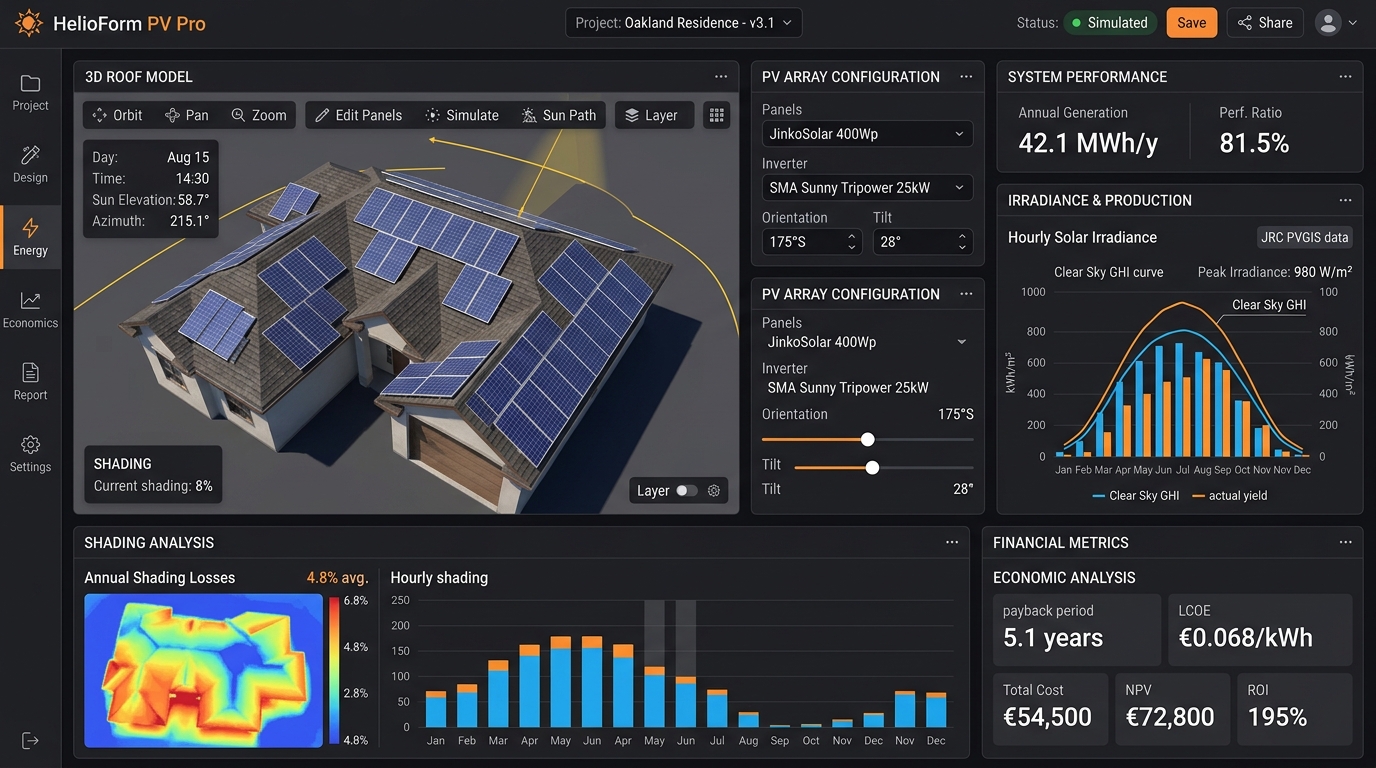Click the JRC PVGIS data button
This screenshot has height=768, width=1376.
coord(1305,237)
